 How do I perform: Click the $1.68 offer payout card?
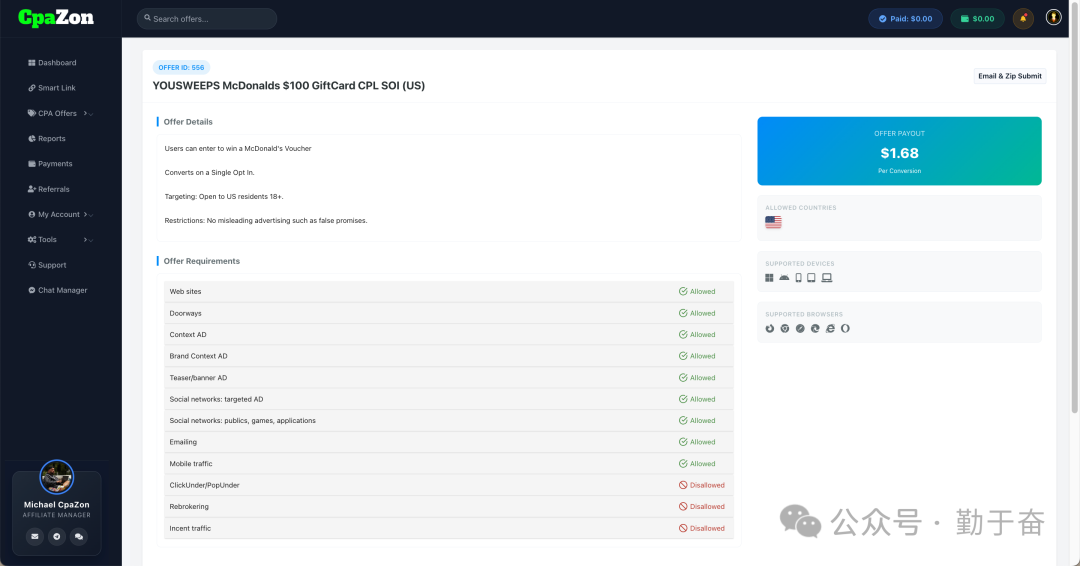click(899, 151)
